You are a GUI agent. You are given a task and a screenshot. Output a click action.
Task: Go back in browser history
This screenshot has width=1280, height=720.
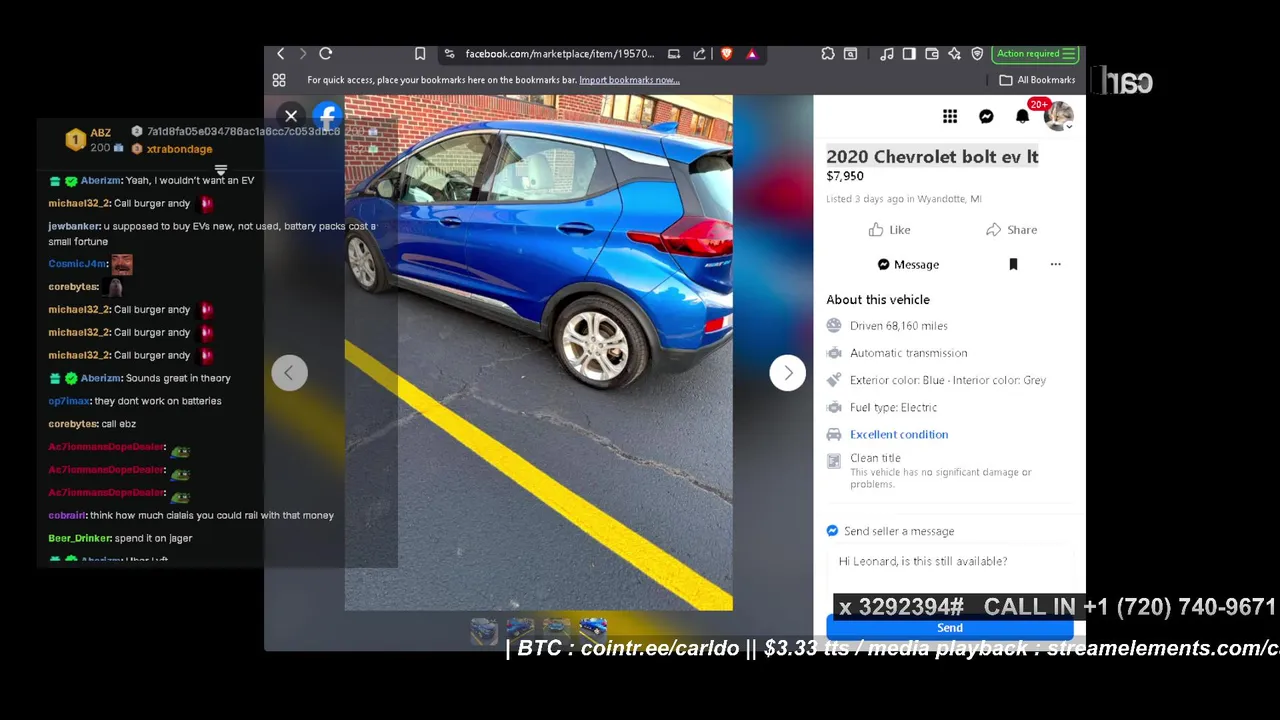tap(281, 54)
